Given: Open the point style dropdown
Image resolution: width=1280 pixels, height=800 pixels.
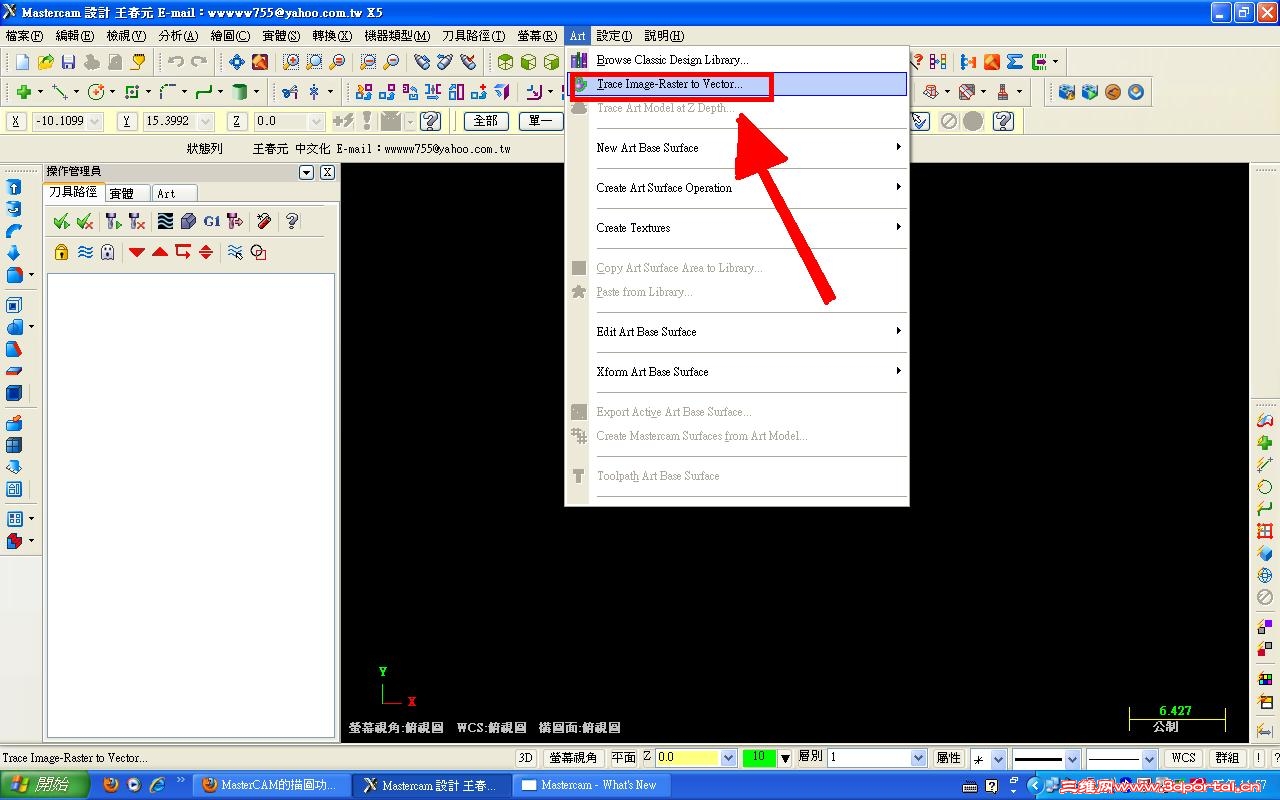Looking at the screenshot, I should [x=998, y=759].
